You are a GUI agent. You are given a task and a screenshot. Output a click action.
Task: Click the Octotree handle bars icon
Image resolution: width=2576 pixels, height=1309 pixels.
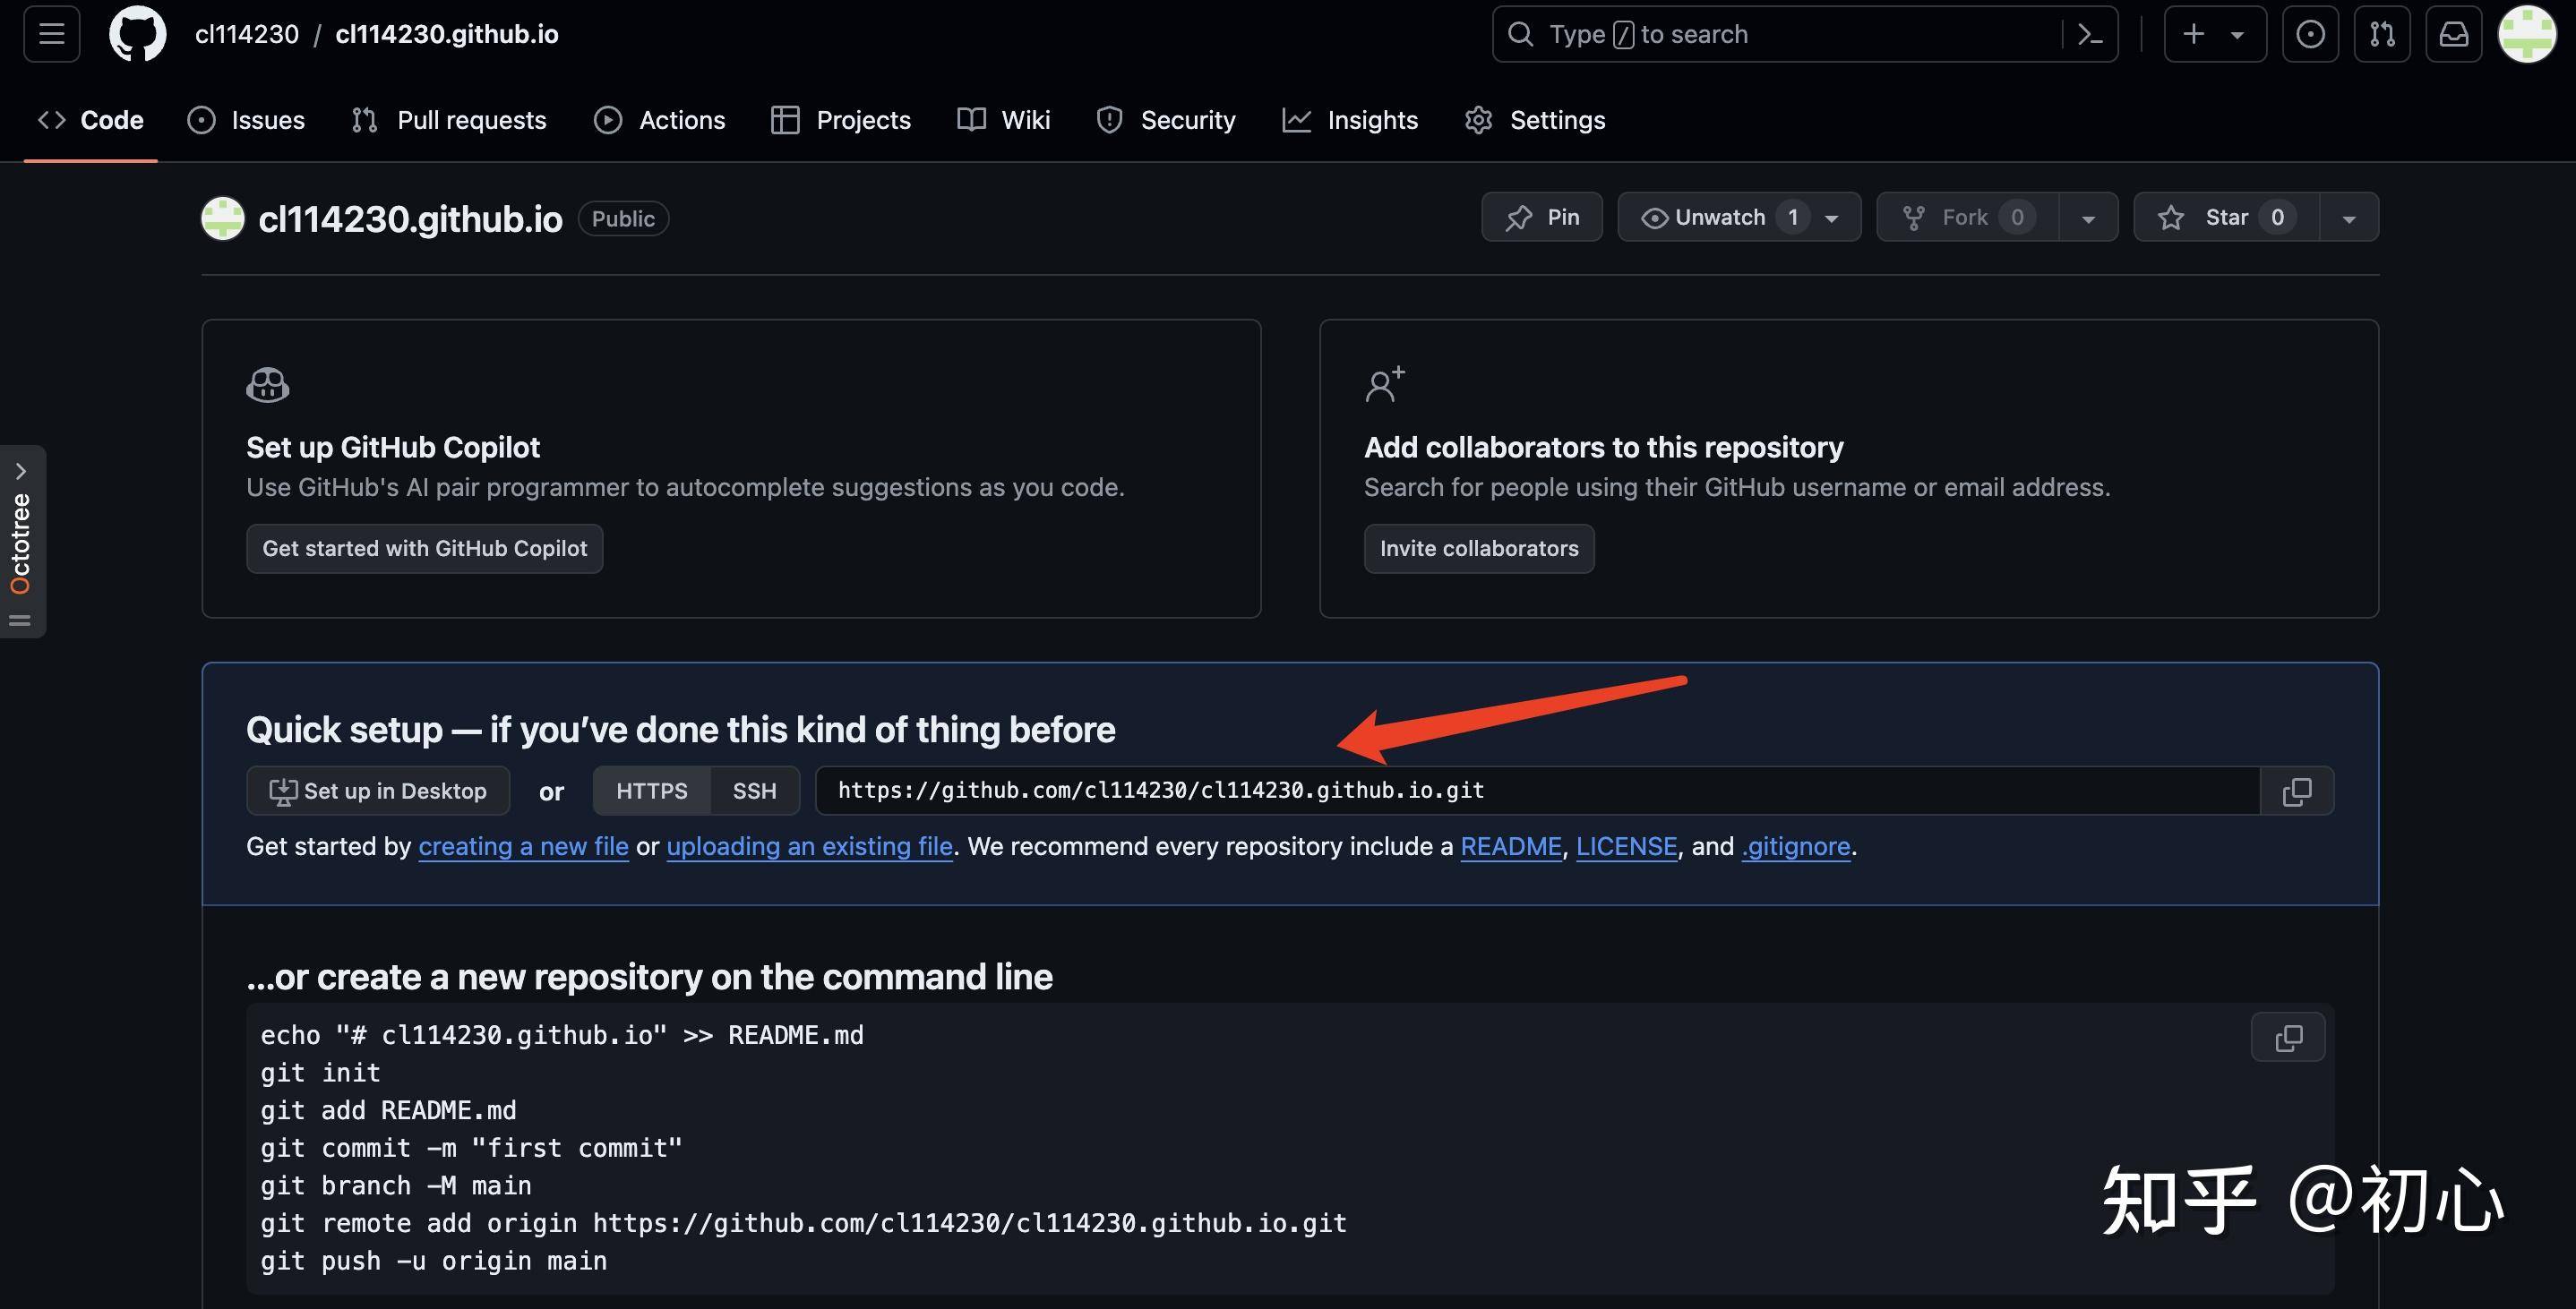pos(20,621)
